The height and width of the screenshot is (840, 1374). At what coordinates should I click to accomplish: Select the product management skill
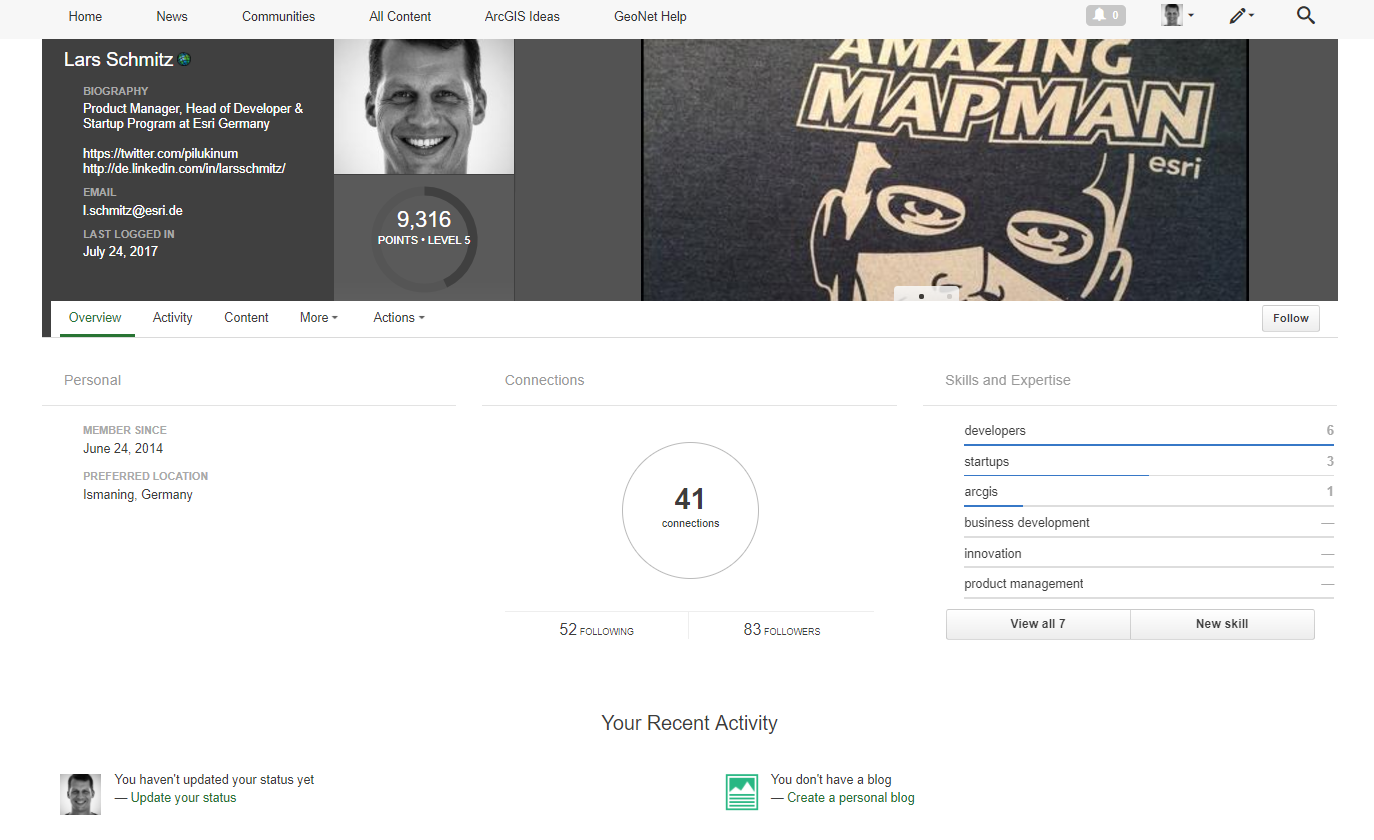tap(1024, 584)
